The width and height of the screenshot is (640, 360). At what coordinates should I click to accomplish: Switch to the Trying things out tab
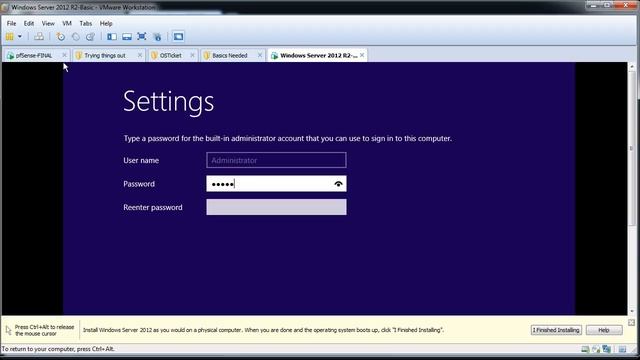pos(109,56)
